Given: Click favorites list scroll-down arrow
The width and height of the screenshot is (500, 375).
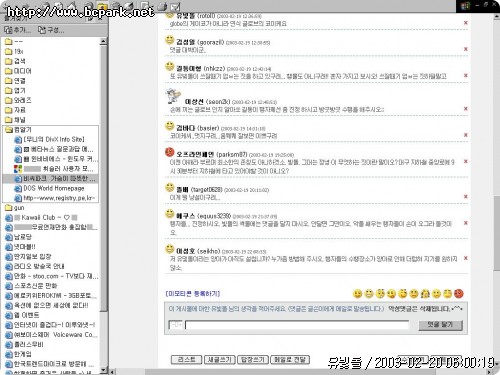Looking at the screenshot, I should point(103,370).
